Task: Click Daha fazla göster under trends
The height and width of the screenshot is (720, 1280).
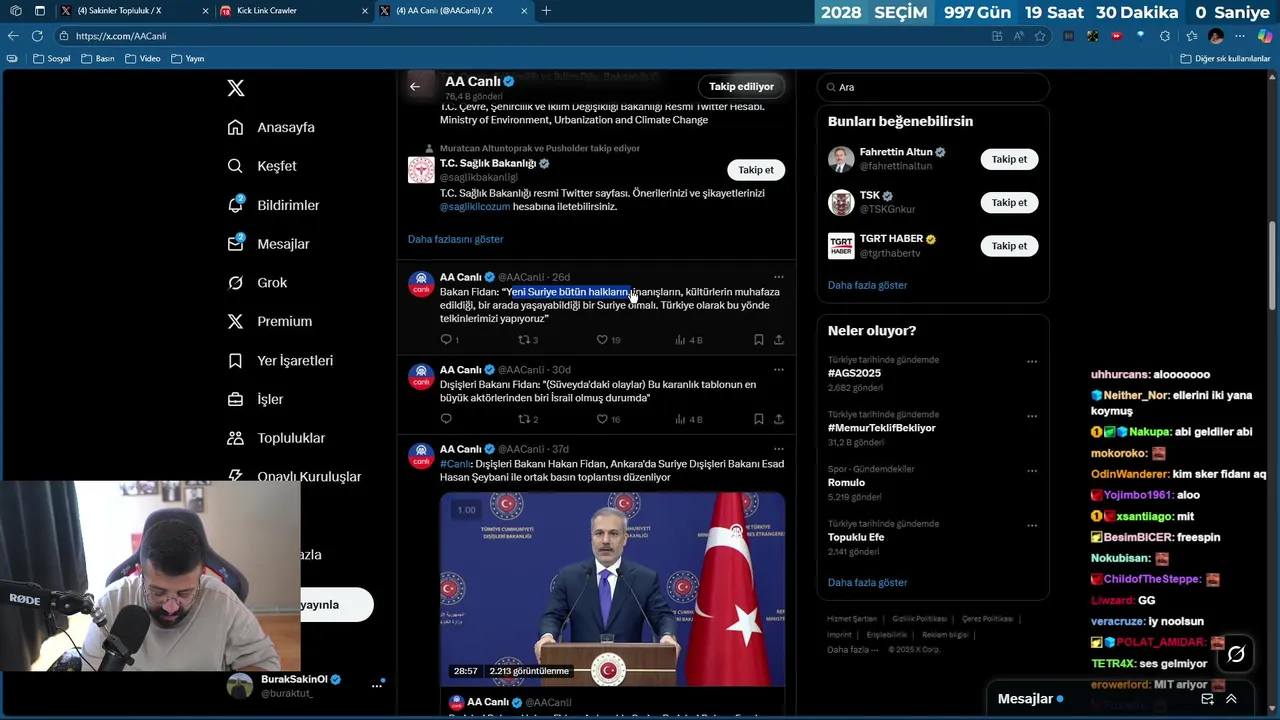Action: click(x=867, y=582)
